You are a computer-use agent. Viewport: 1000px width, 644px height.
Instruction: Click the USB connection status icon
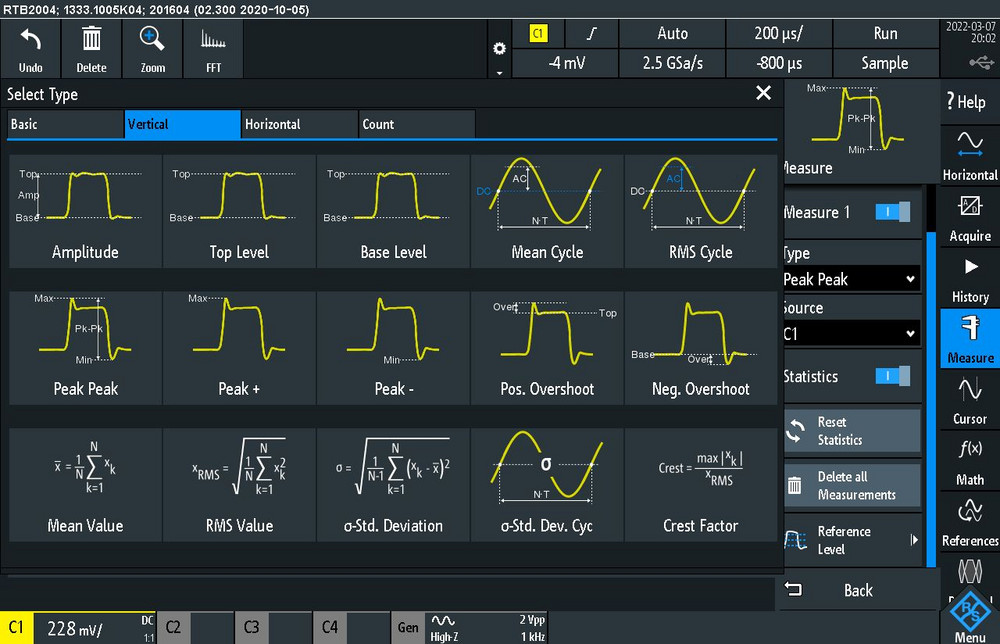[x=982, y=62]
